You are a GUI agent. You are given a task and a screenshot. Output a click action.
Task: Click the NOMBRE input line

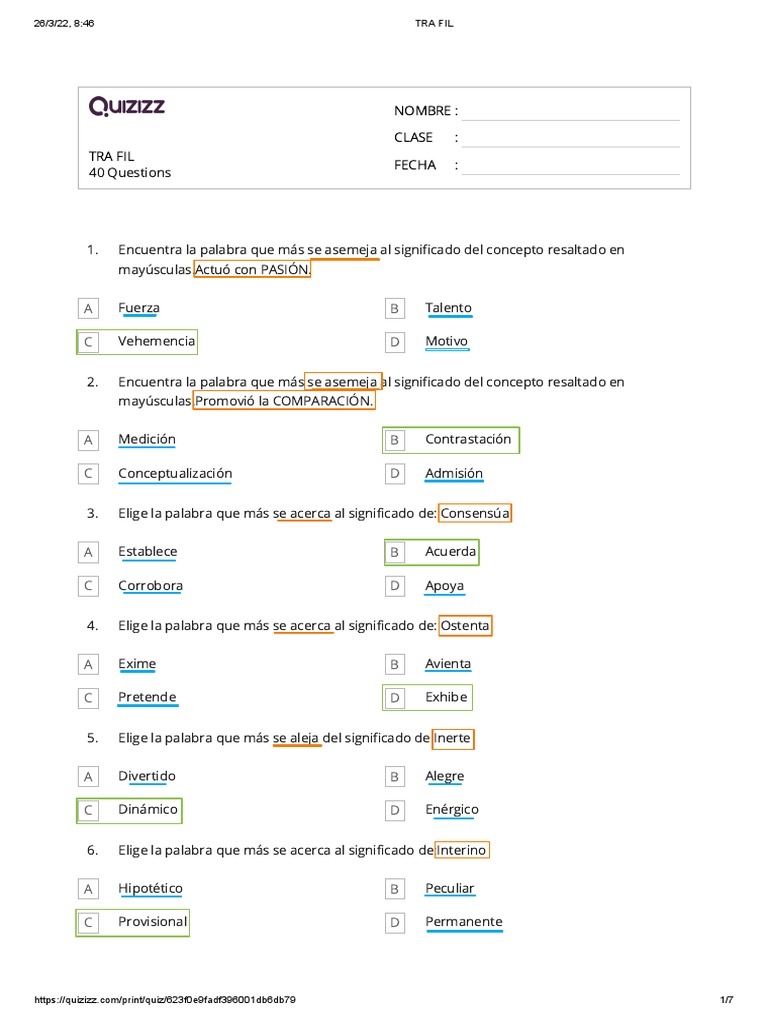[570, 112]
